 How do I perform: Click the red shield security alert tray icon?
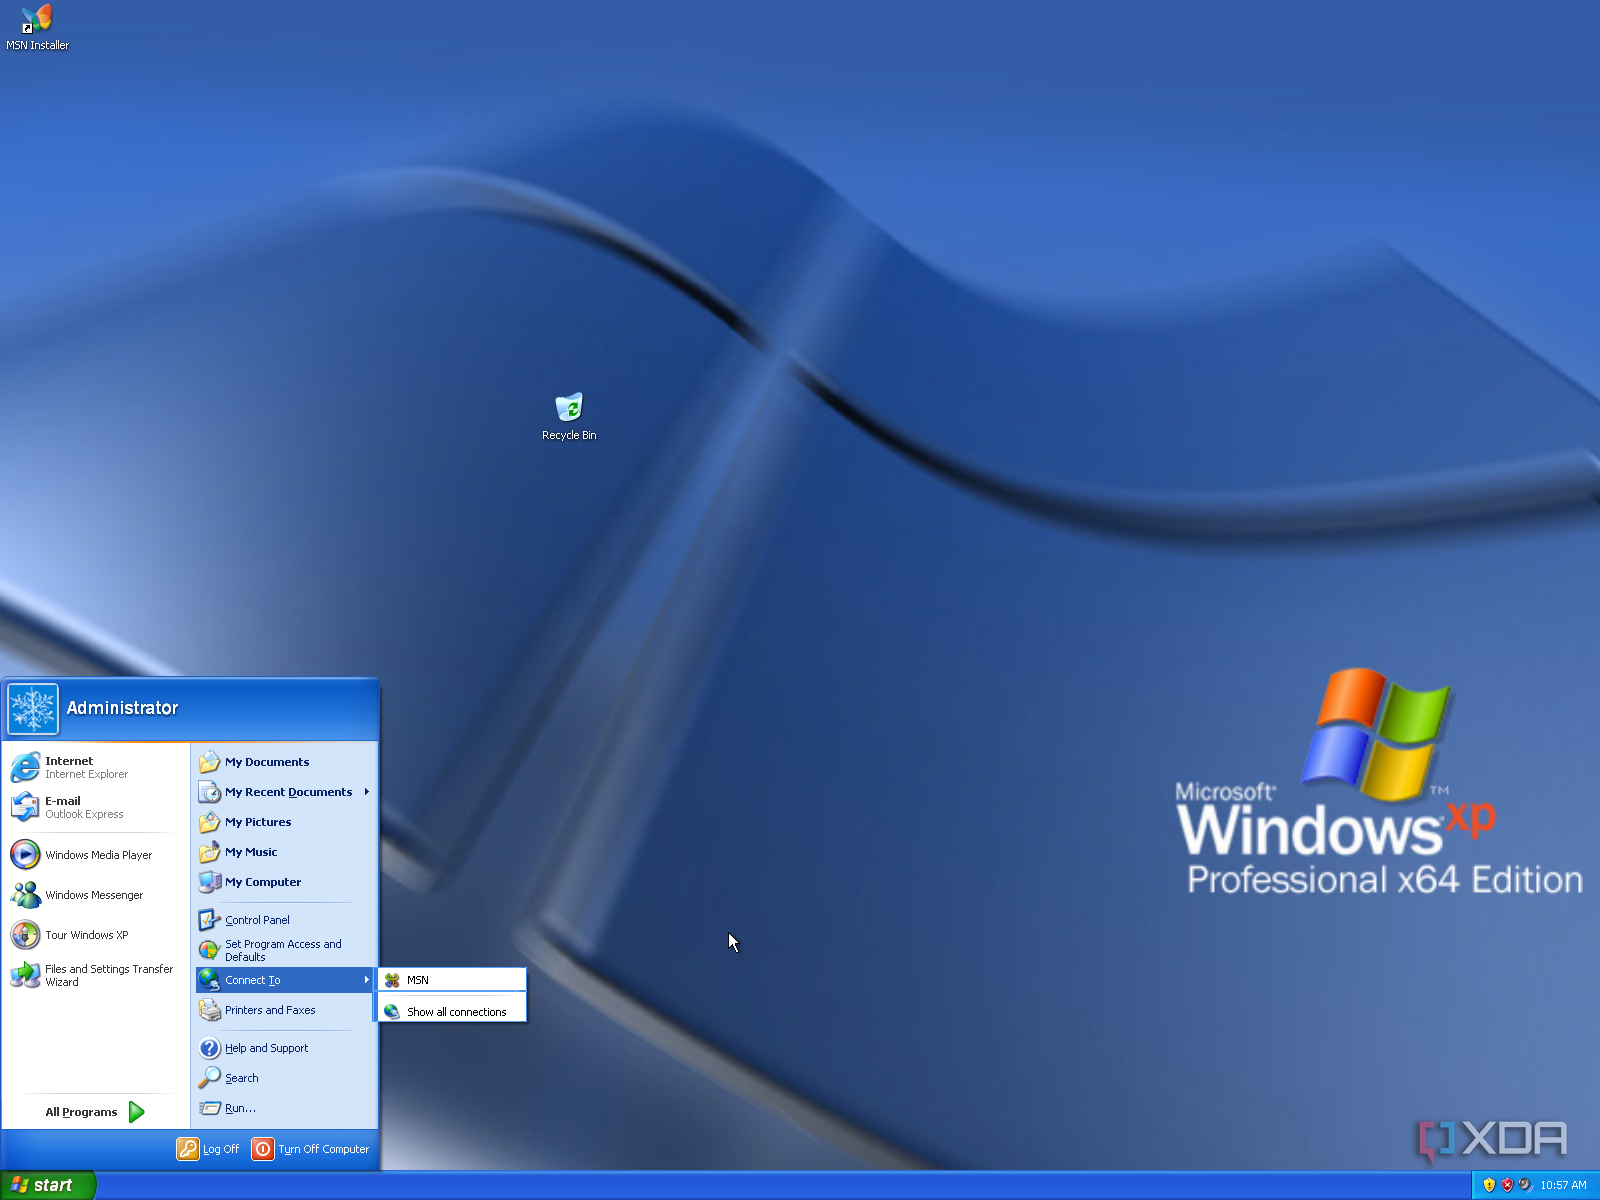(x=1507, y=1185)
